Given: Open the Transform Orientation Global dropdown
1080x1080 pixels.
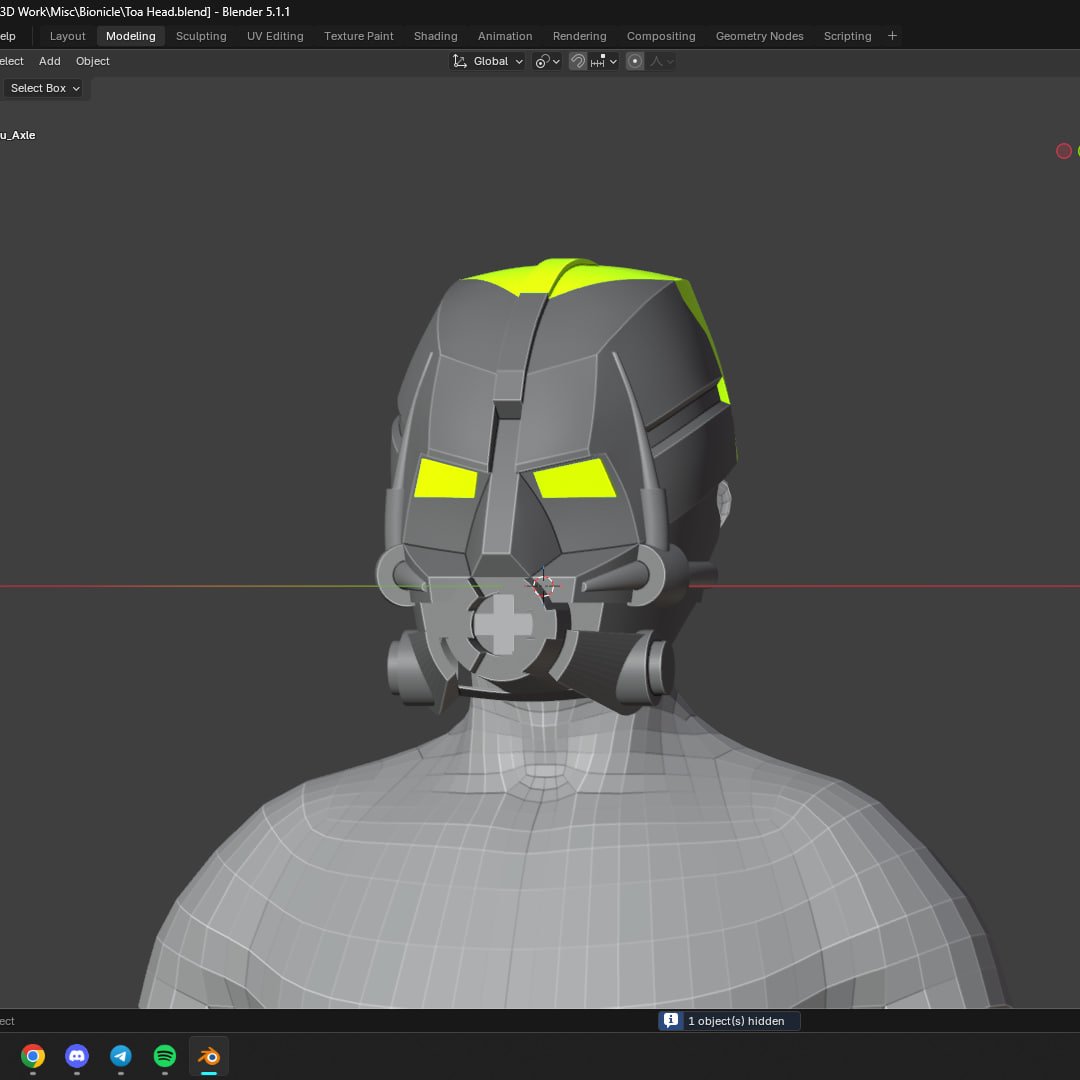Looking at the screenshot, I should click(488, 61).
